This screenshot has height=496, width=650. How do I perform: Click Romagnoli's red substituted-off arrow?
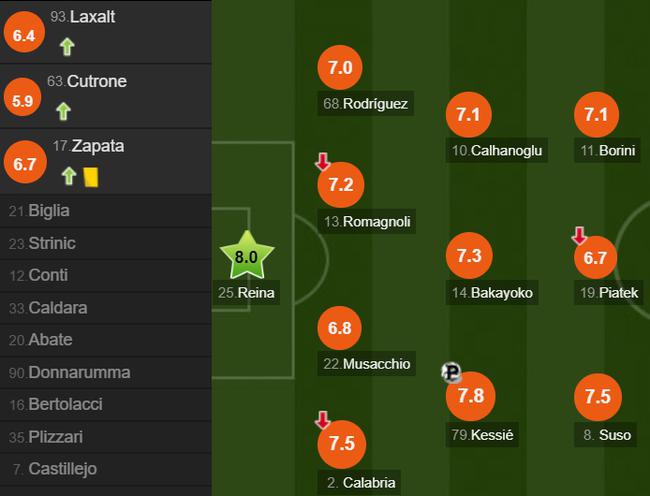click(x=322, y=162)
